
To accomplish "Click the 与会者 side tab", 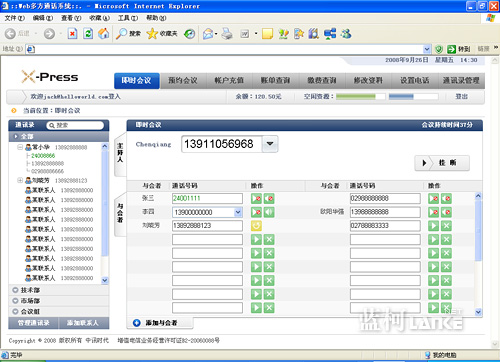I will coord(120,213).
